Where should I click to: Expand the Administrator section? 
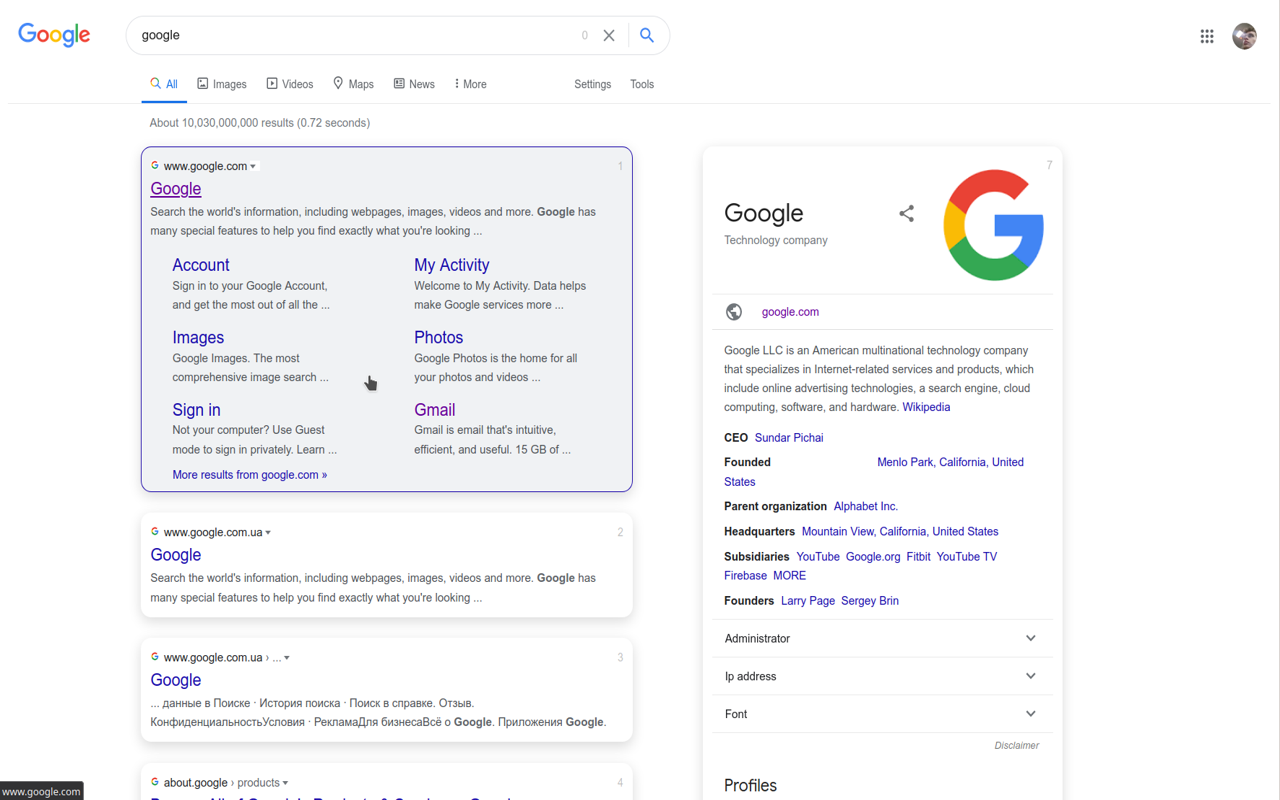pyautogui.click(x=882, y=638)
